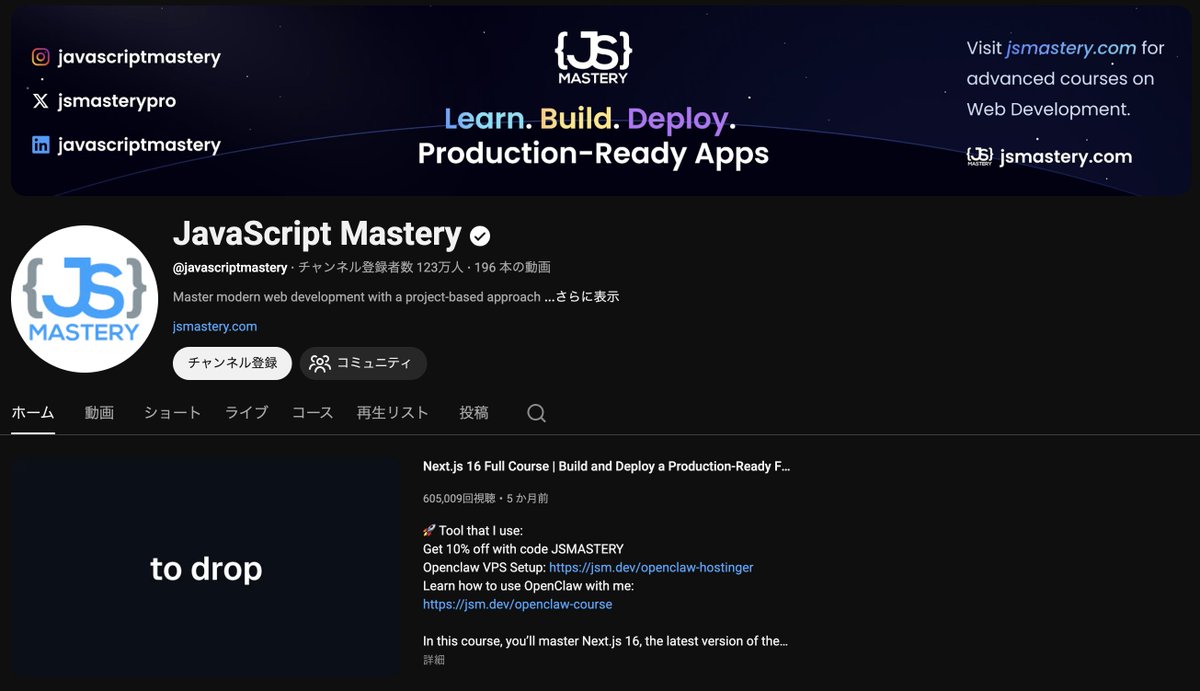Switch to the ショート tab
This screenshot has width=1200, height=691.
point(172,412)
